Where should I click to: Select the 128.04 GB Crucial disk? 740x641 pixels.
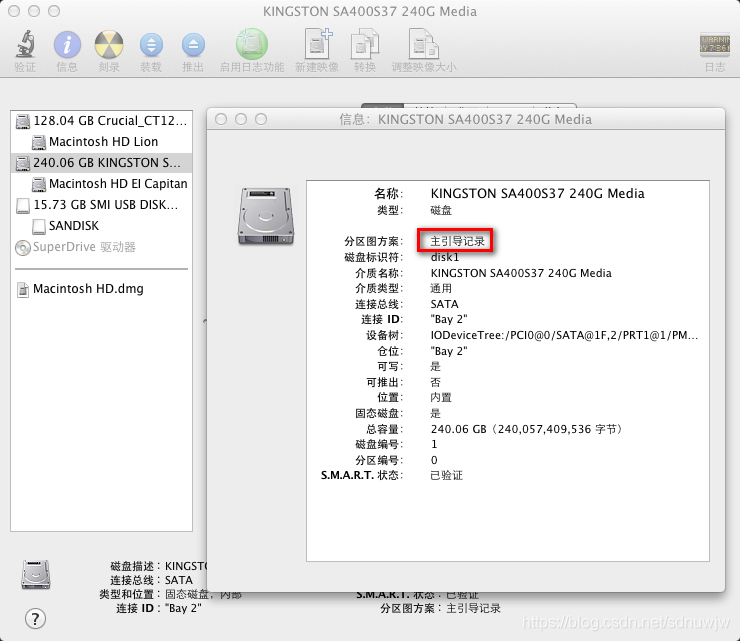(101, 121)
